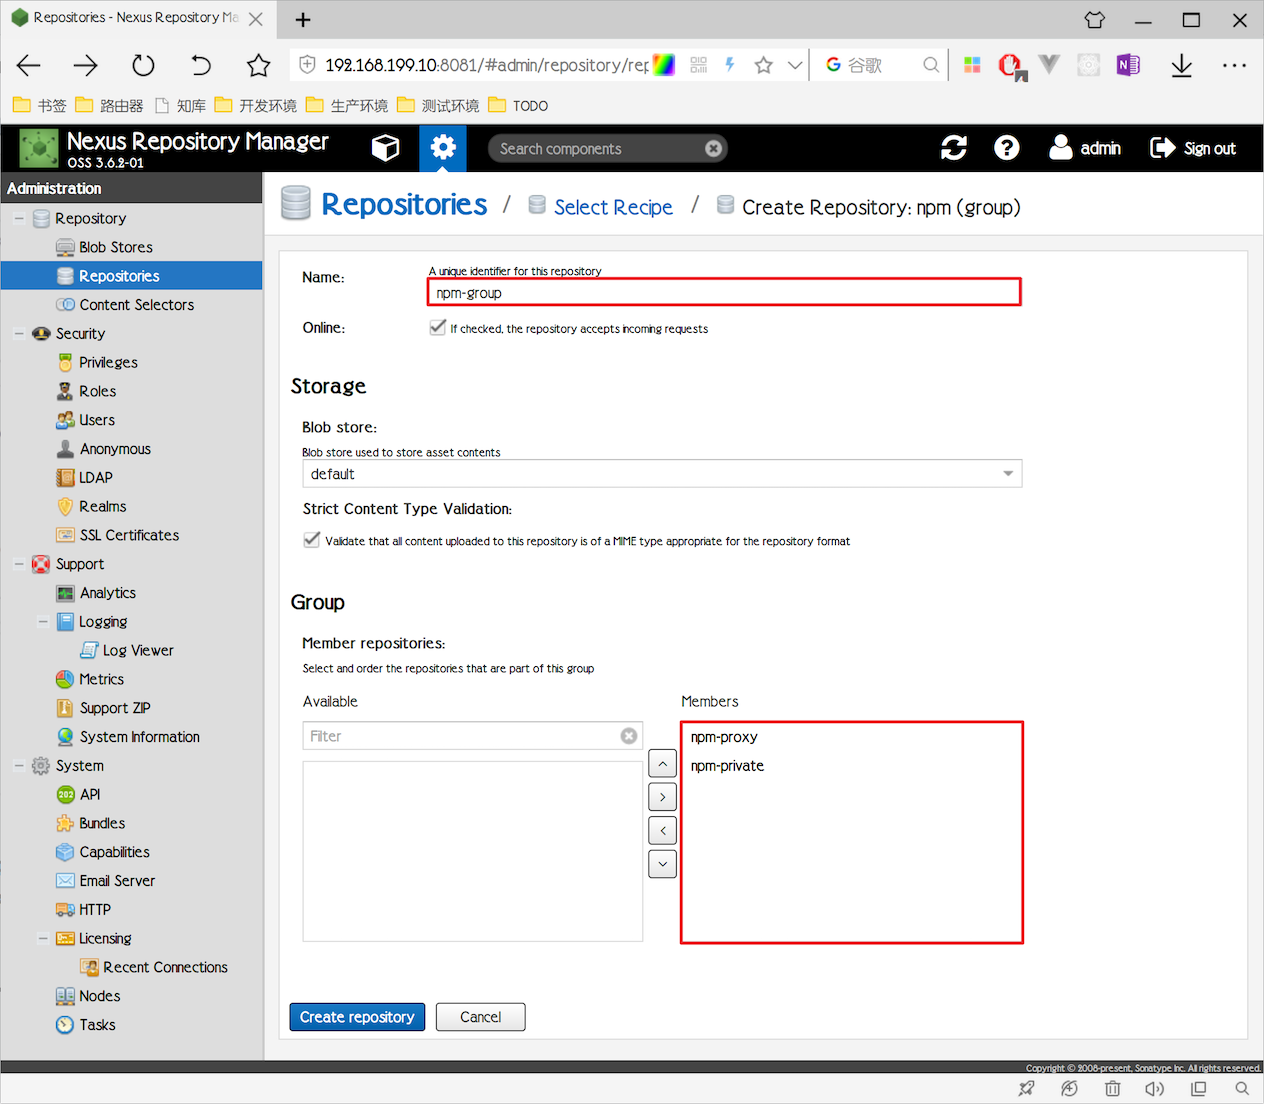Go to Repositories breadcrumb

click(404, 205)
